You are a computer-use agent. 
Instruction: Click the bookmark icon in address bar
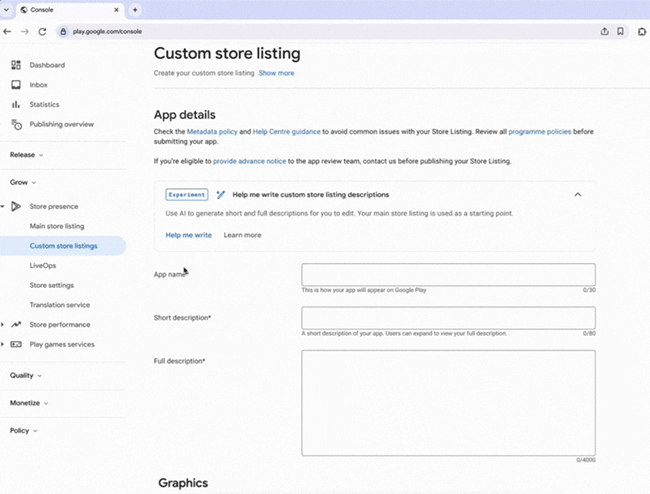(x=620, y=31)
